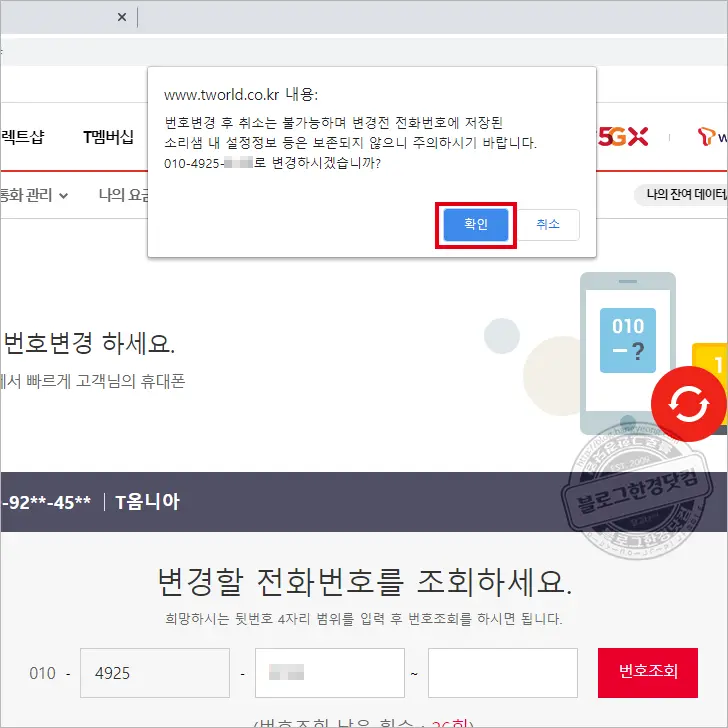Screen dimensions: 728x728
Task: Expand the 통화 관리 dropdown
Action: [x=34, y=195]
